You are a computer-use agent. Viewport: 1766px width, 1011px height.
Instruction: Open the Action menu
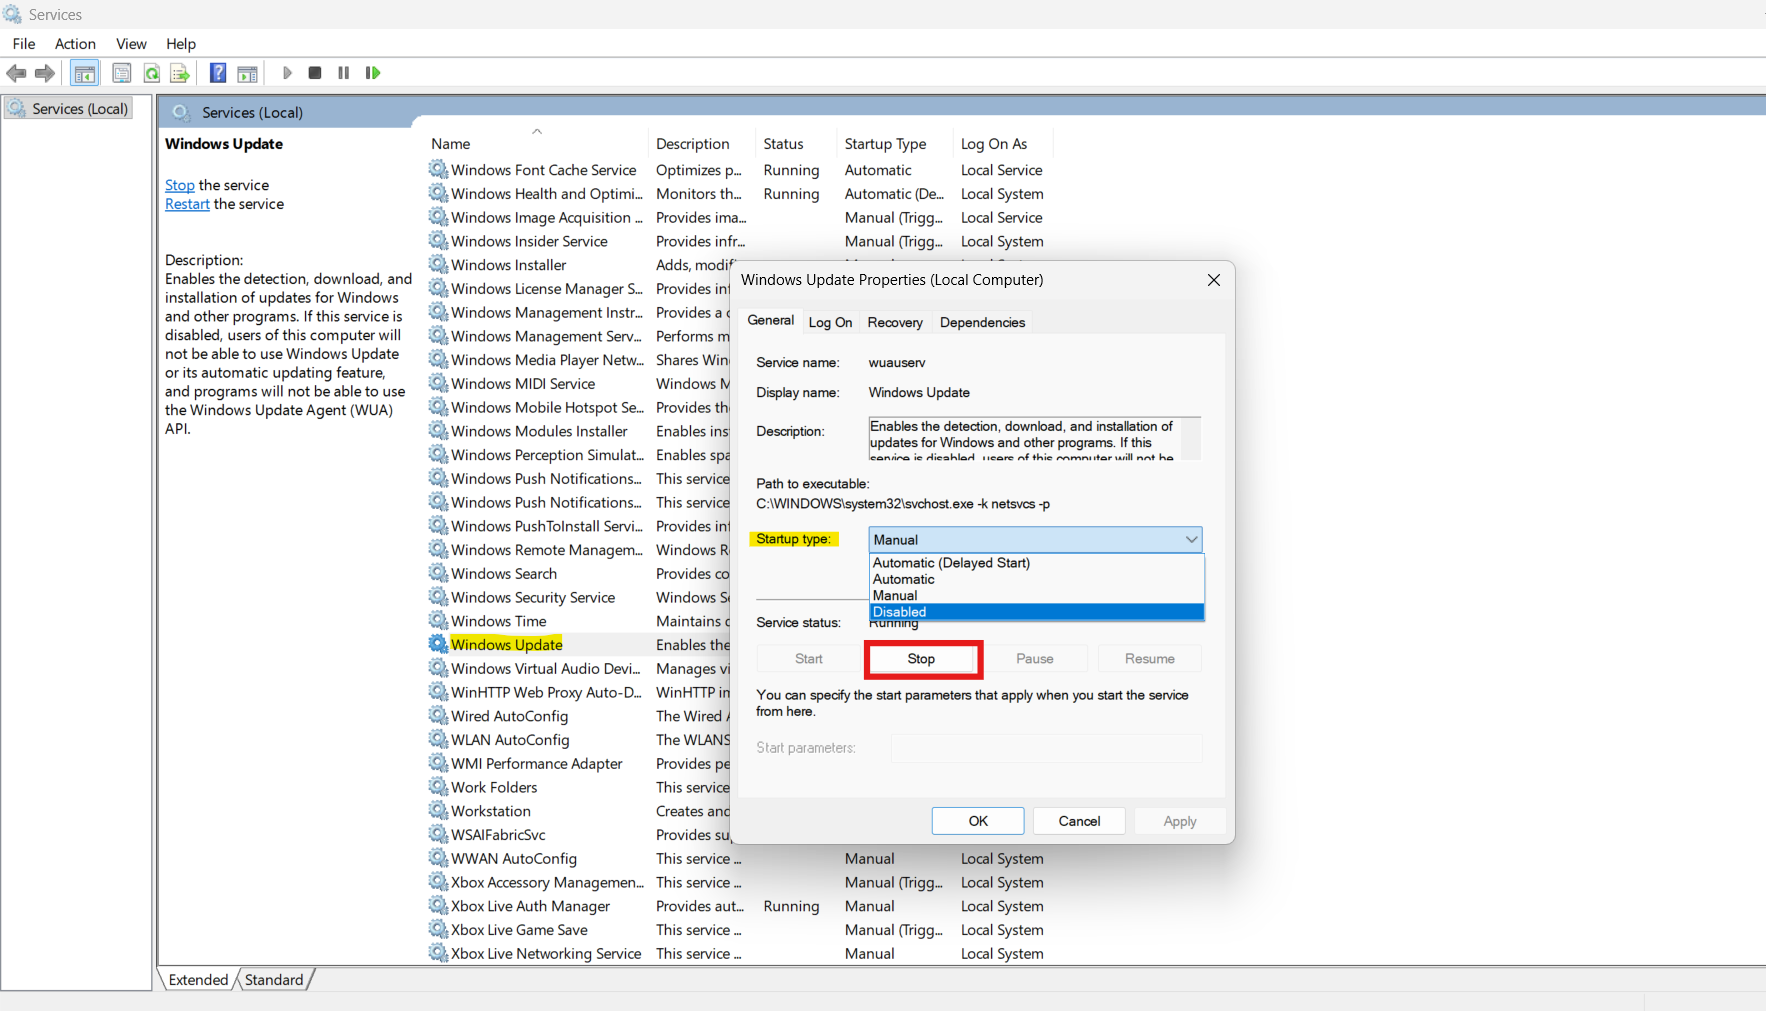pyautogui.click(x=75, y=44)
